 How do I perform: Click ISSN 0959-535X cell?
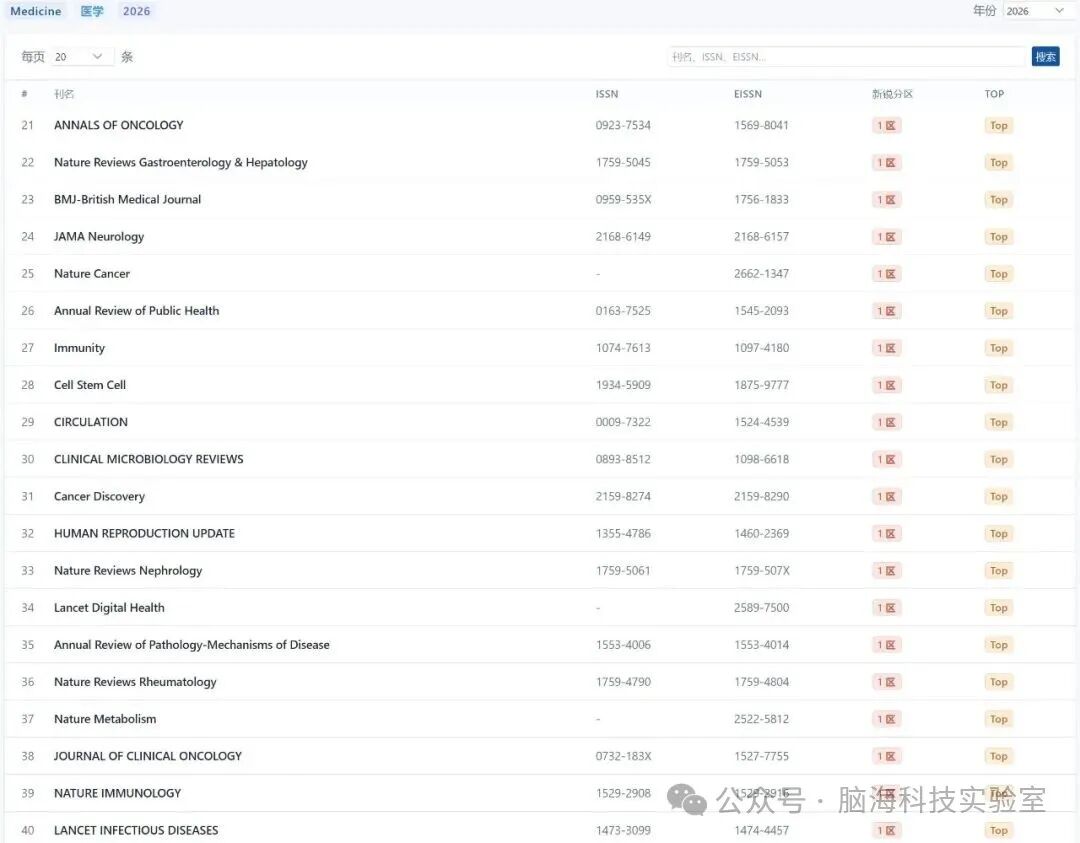(623, 200)
